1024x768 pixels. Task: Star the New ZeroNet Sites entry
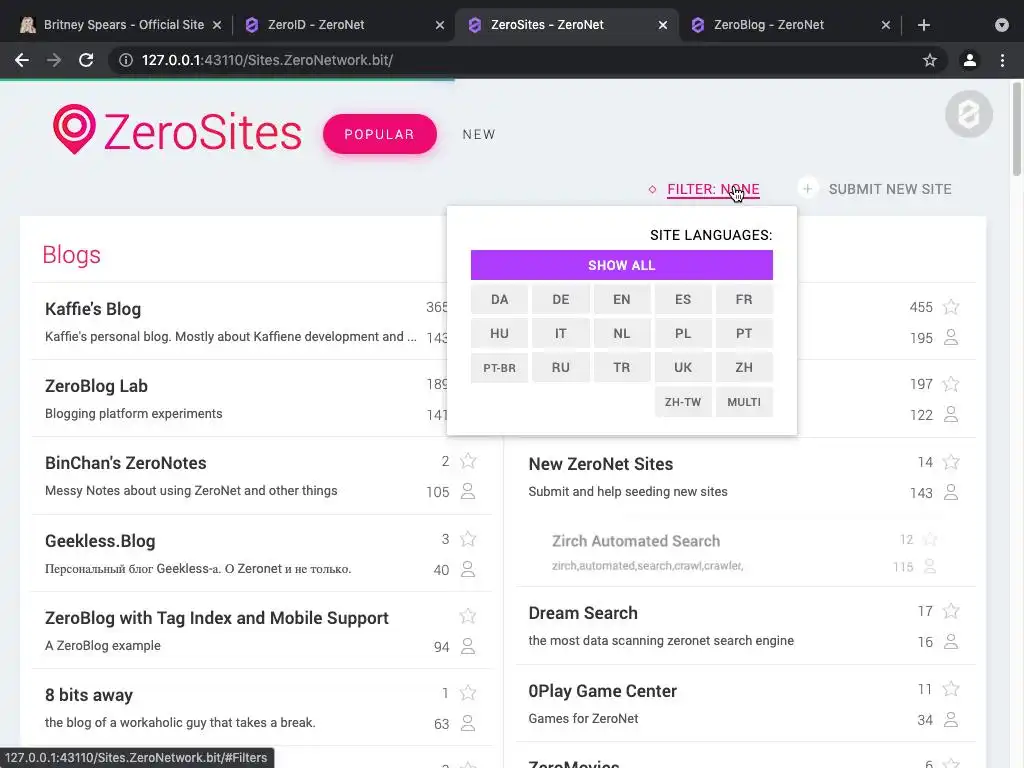click(951, 462)
